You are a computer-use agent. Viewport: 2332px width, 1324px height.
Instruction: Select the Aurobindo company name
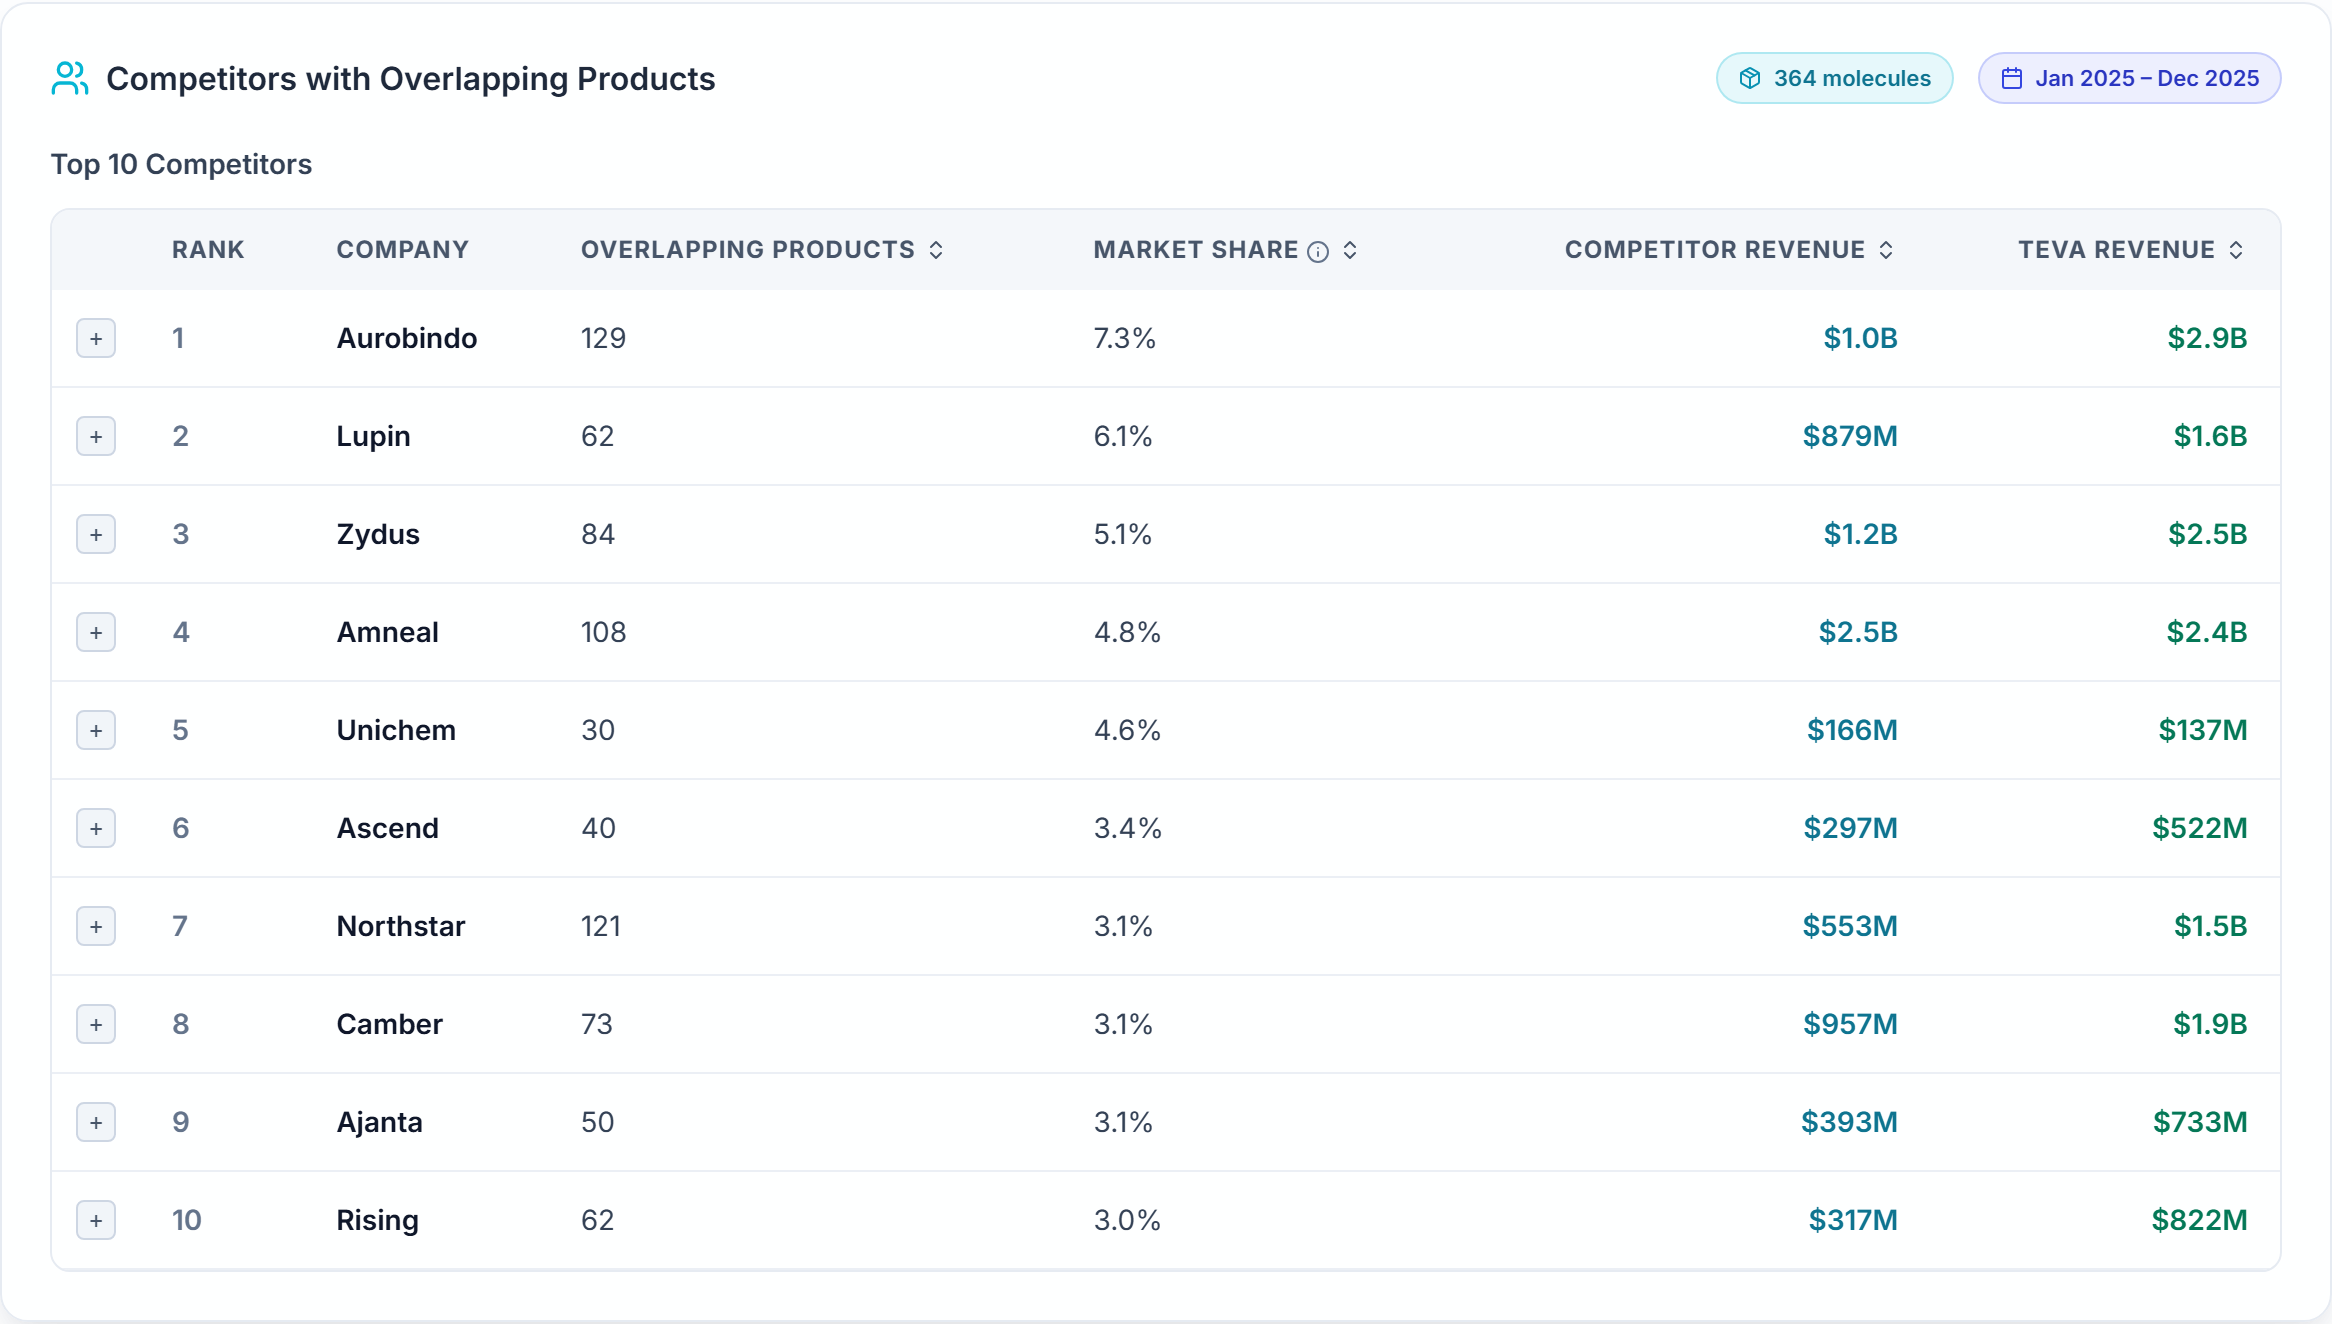coord(407,338)
